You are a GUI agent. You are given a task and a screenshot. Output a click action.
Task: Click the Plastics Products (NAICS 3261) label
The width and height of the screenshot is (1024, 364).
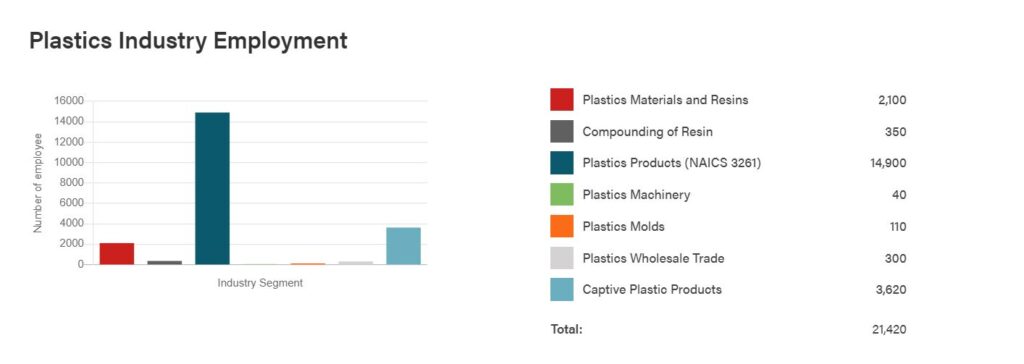pos(671,163)
